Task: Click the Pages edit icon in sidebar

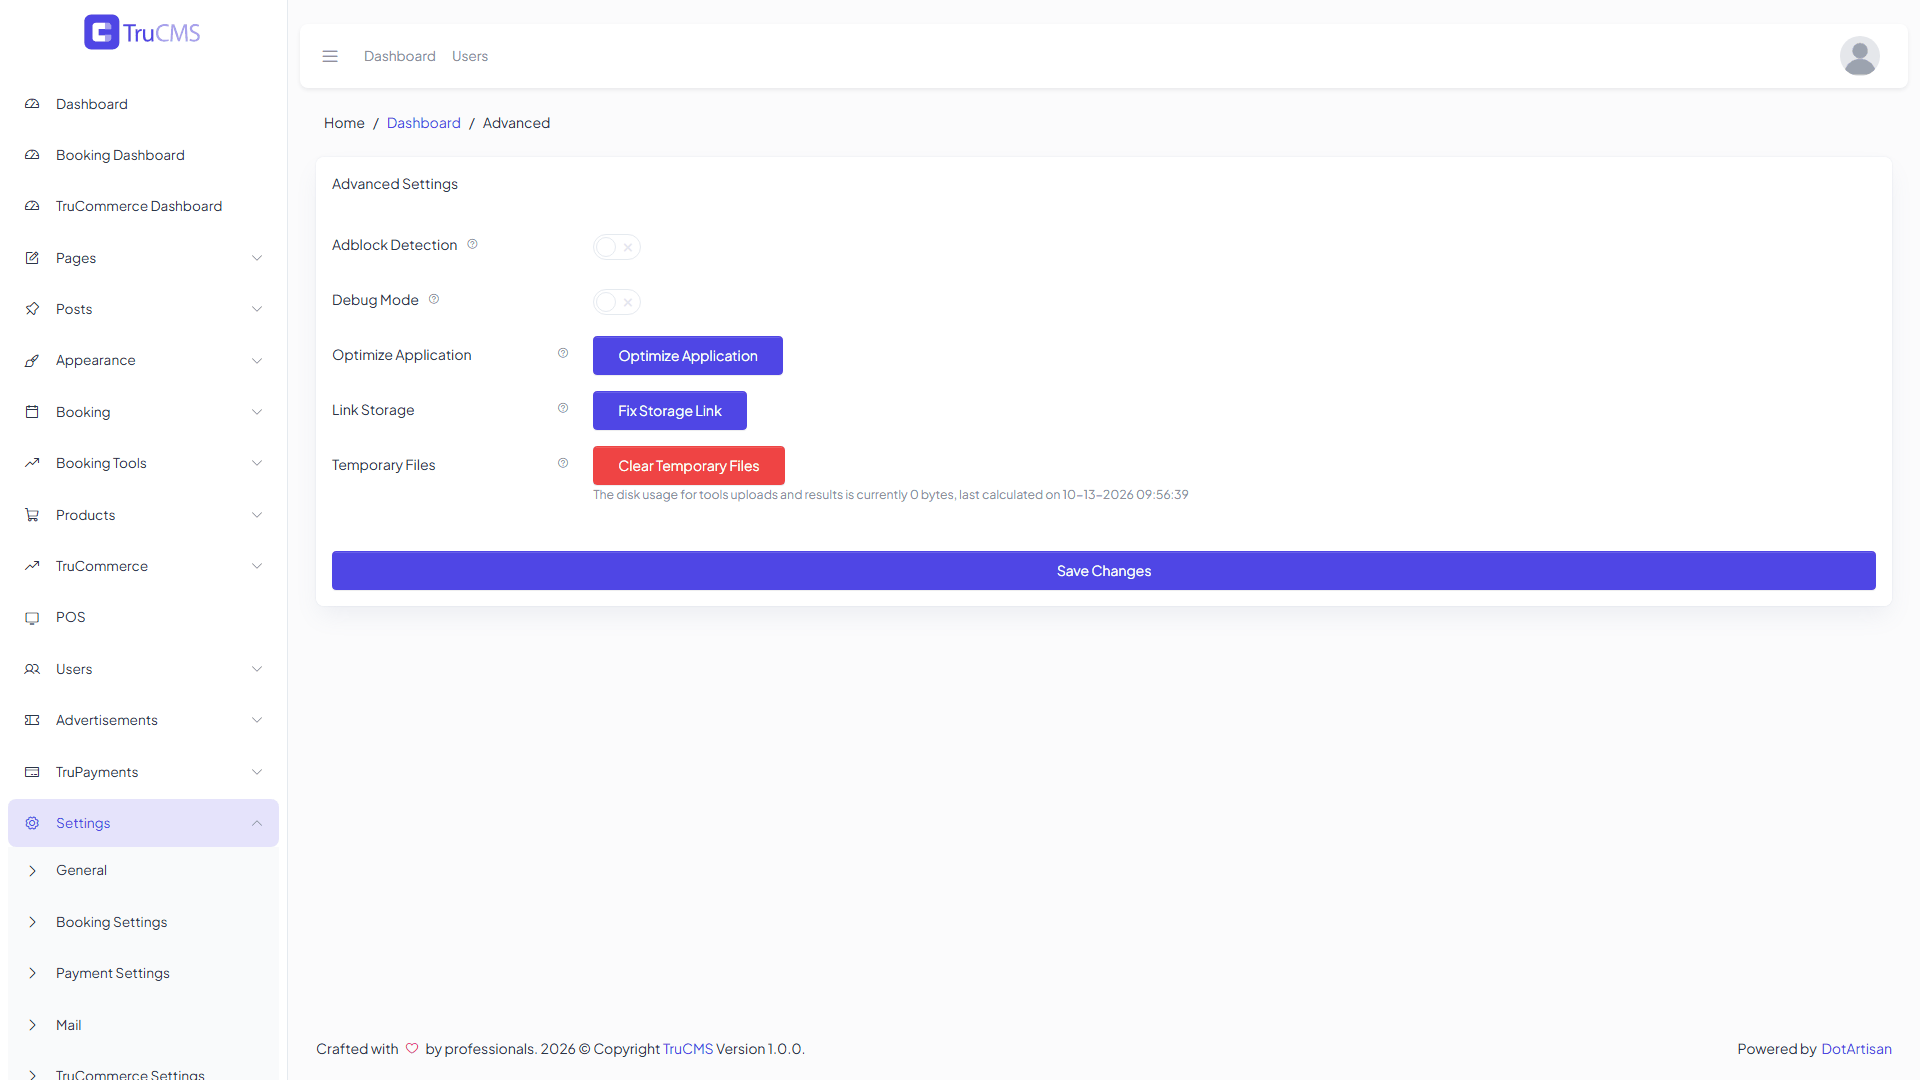Action: [32, 258]
